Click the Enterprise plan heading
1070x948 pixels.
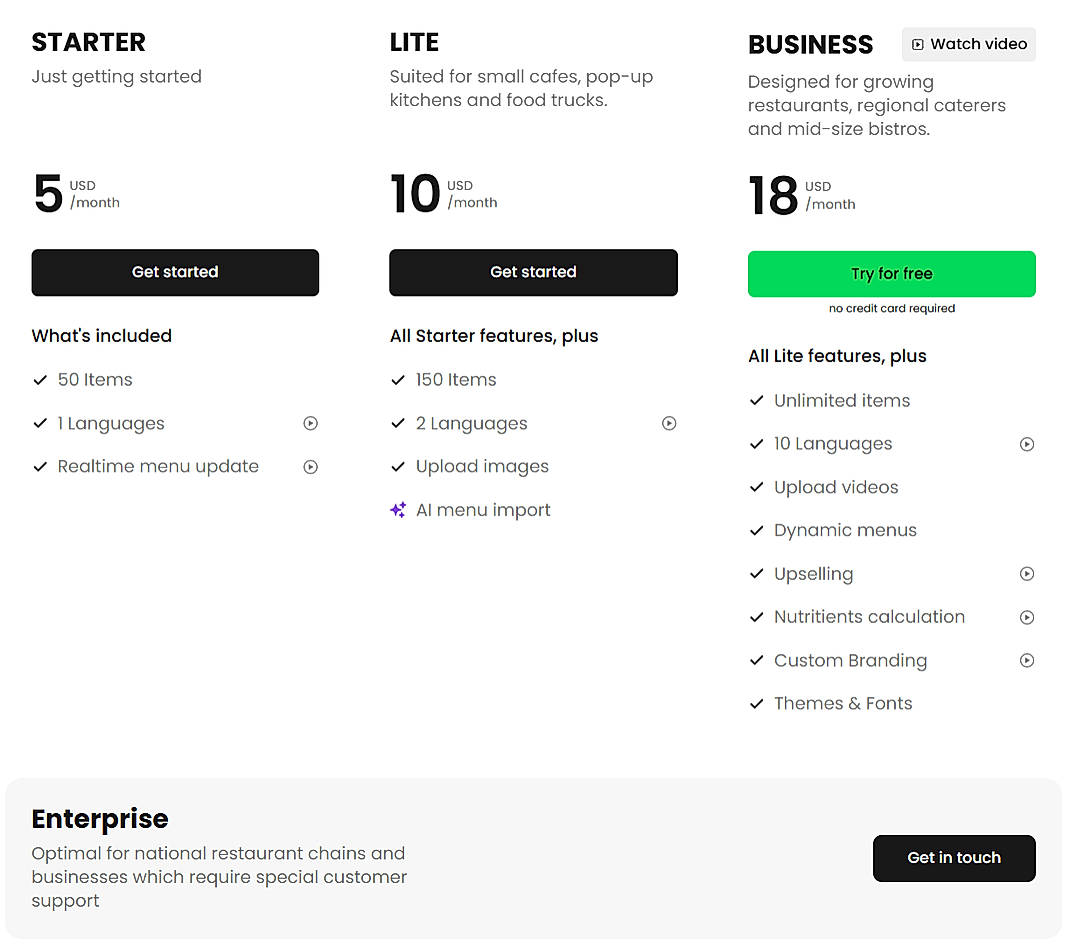click(x=100, y=818)
